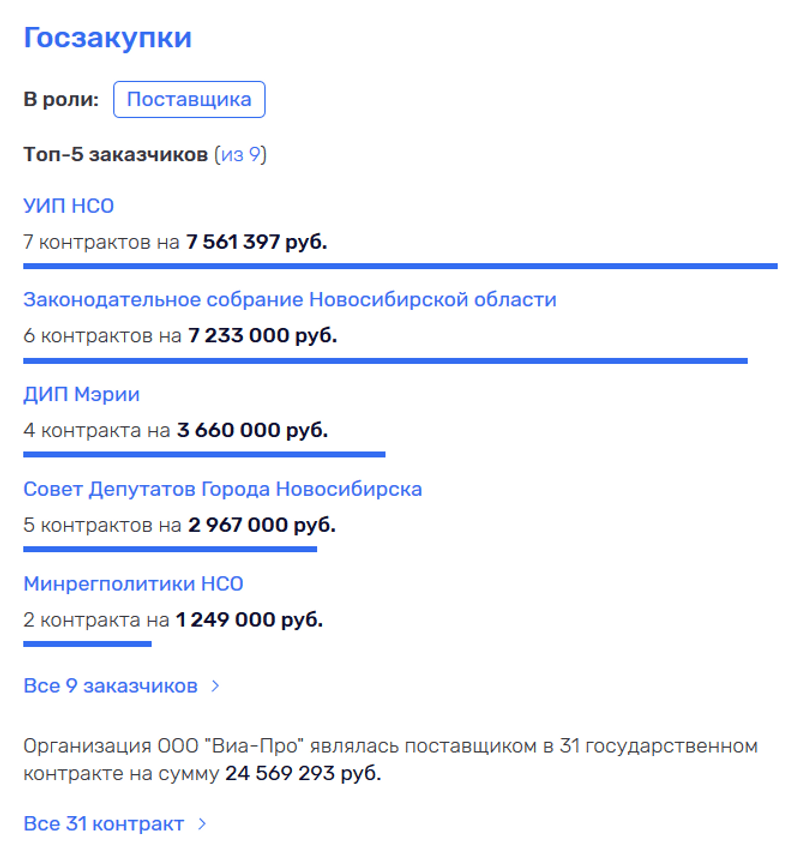Screen dimensions: 800x860
Task: Show all customers via Все 9 заказчиков
Action: point(110,686)
